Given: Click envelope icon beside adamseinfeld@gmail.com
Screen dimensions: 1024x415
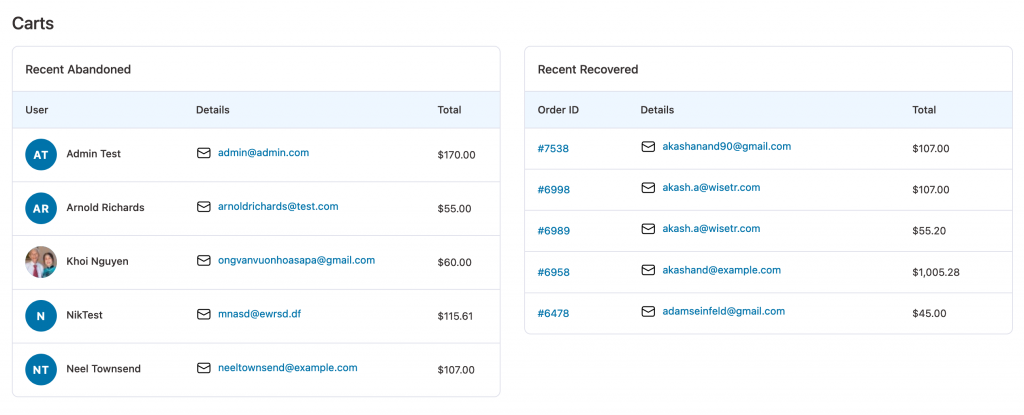Looking at the screenshot, I should [x=648, y=312].
